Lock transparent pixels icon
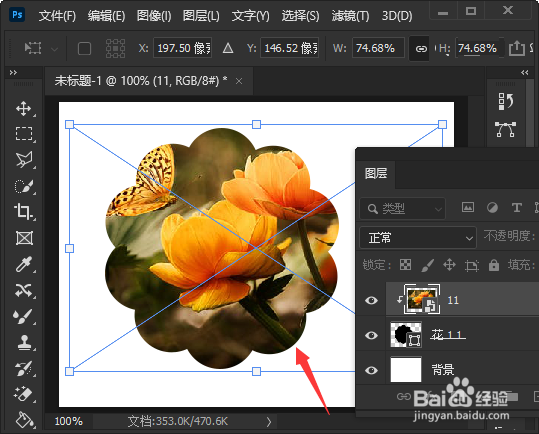 405,265
